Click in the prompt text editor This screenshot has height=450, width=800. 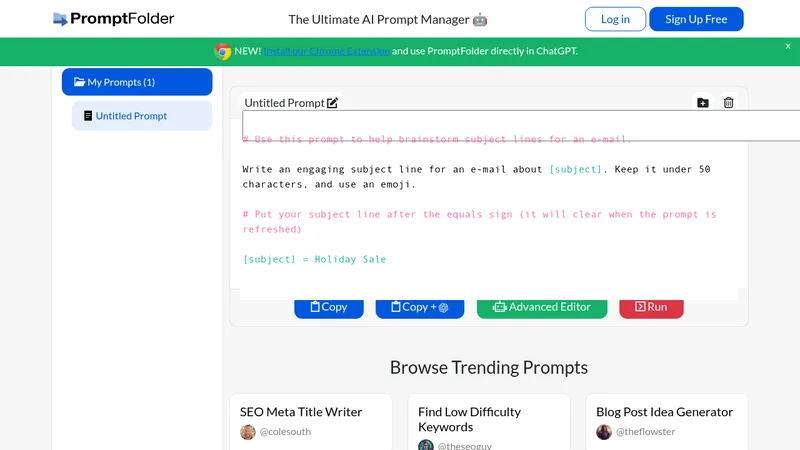pyautogui.click(x=489, y=204)
